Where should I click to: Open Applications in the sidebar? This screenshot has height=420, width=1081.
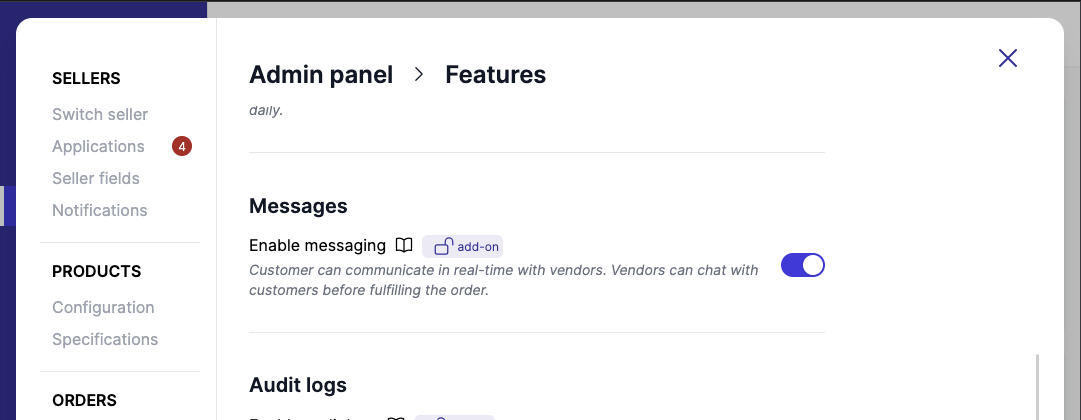[99, 146]
